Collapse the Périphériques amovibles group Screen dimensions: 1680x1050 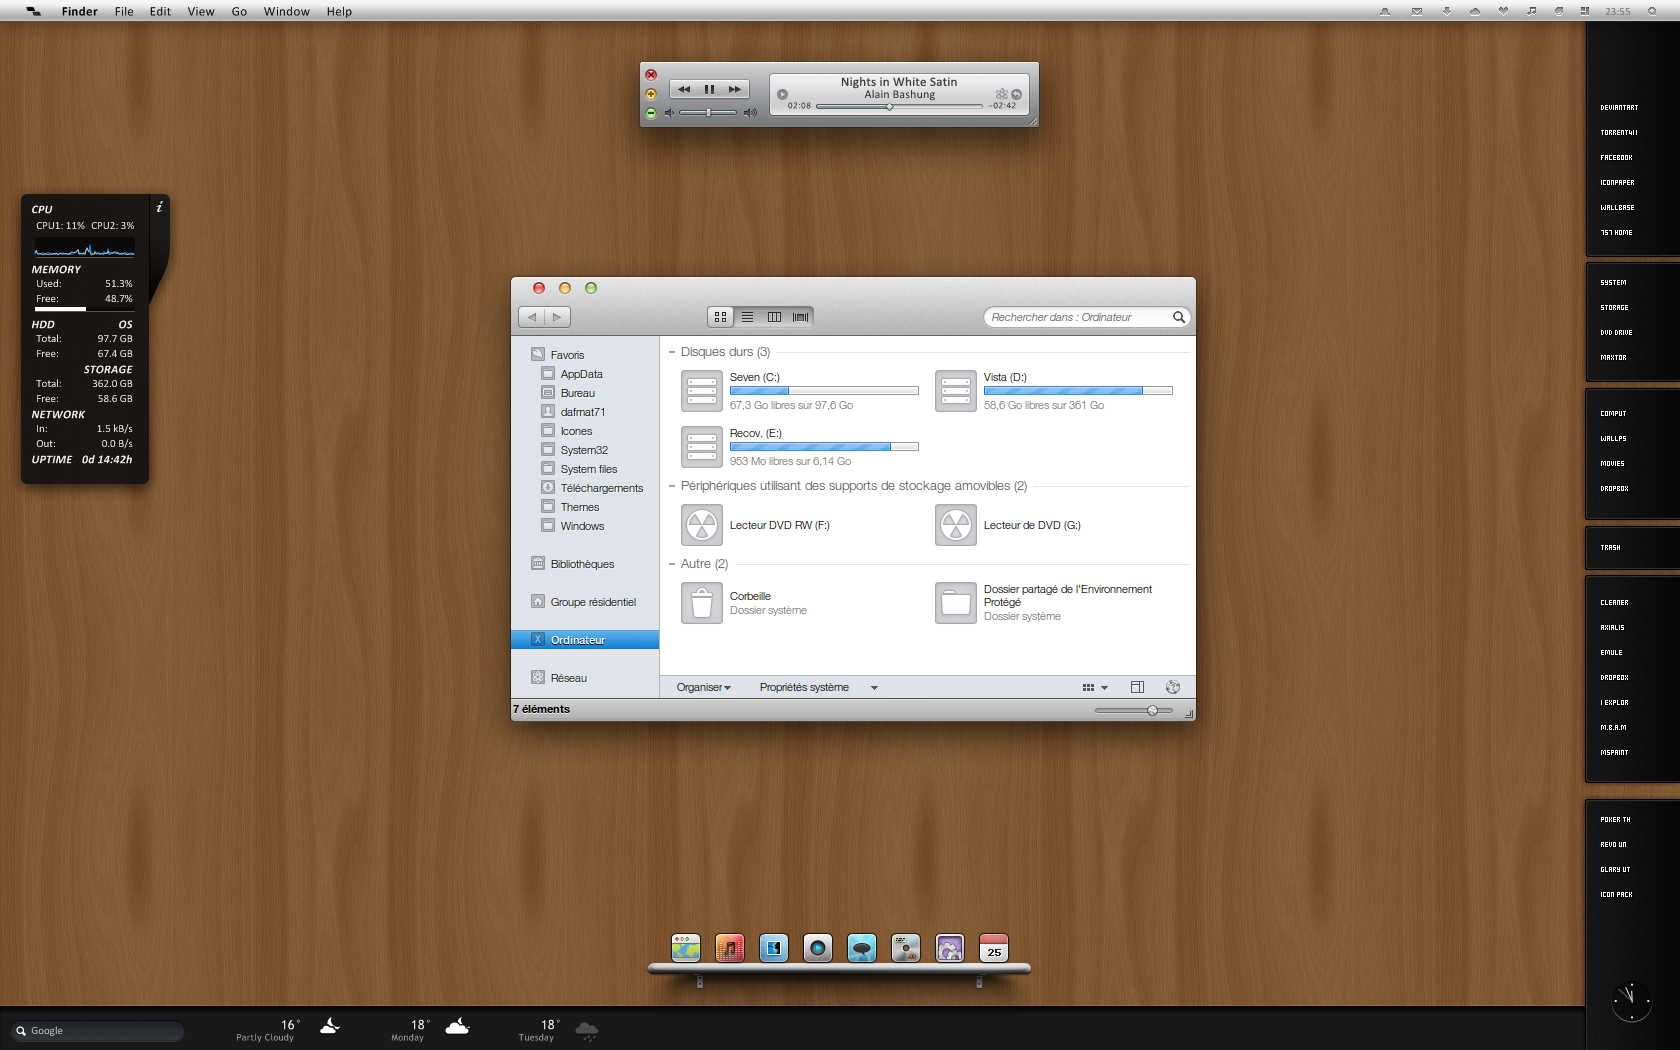[x=672, y=486]
